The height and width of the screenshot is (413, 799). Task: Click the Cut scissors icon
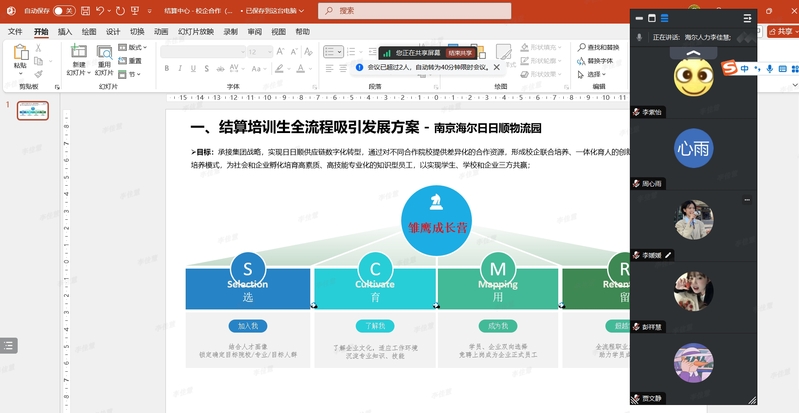pyautogui.click(x=38, y=48)
